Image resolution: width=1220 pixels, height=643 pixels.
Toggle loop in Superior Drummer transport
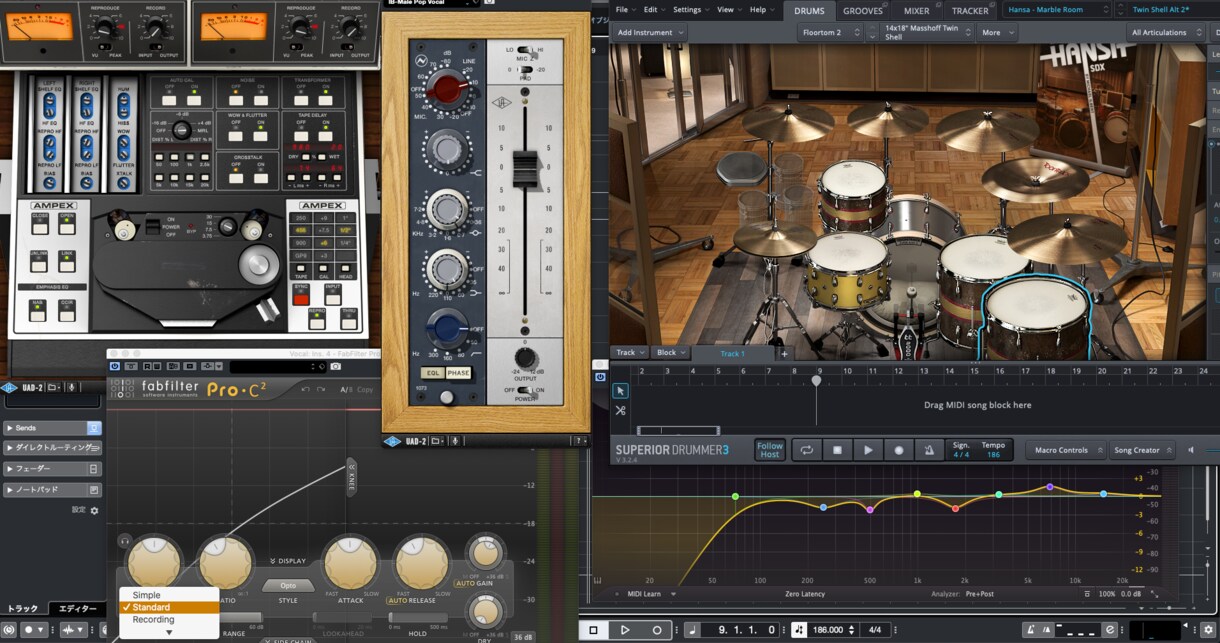pos(806,450)
